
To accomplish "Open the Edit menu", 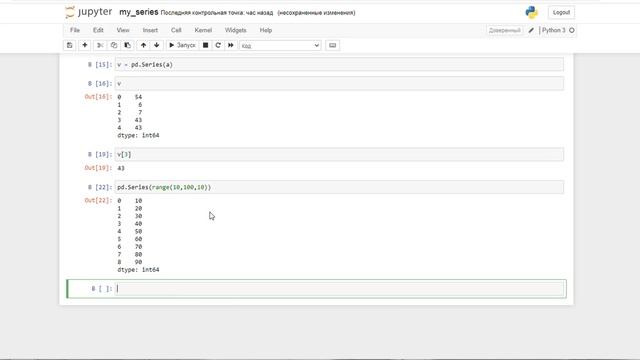I will tap(98, 30).
